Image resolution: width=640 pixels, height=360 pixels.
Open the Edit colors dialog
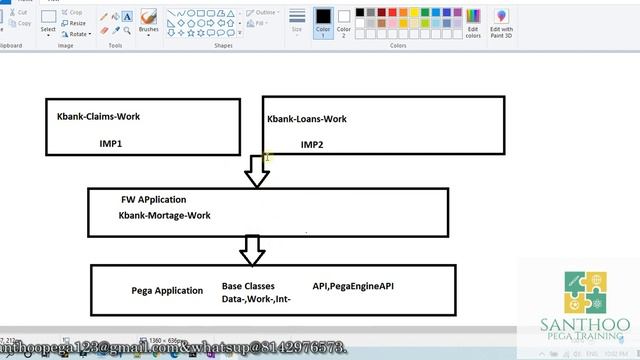(x=473, y=24)
